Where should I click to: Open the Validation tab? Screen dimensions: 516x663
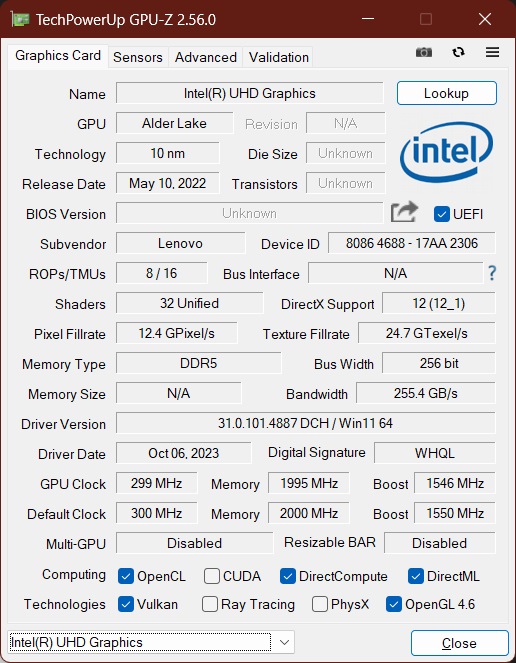point(279,57)
